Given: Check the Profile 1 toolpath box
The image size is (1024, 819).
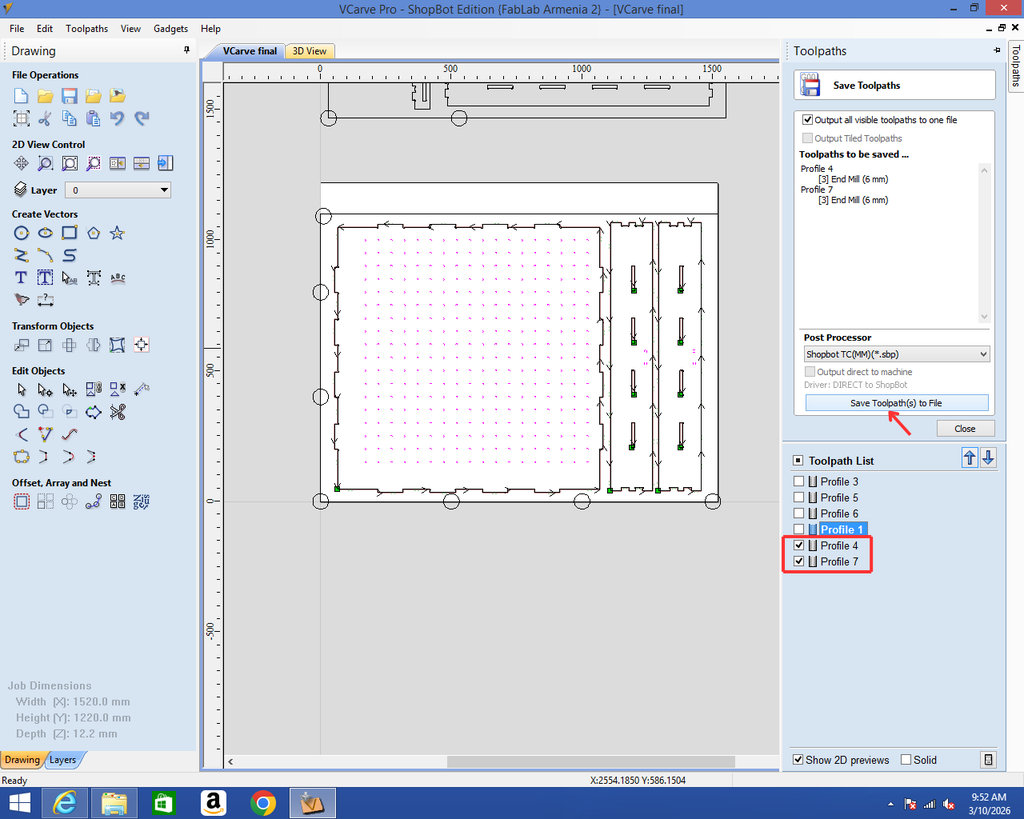Looking at the screenshot, I should [x=798, y=529].
